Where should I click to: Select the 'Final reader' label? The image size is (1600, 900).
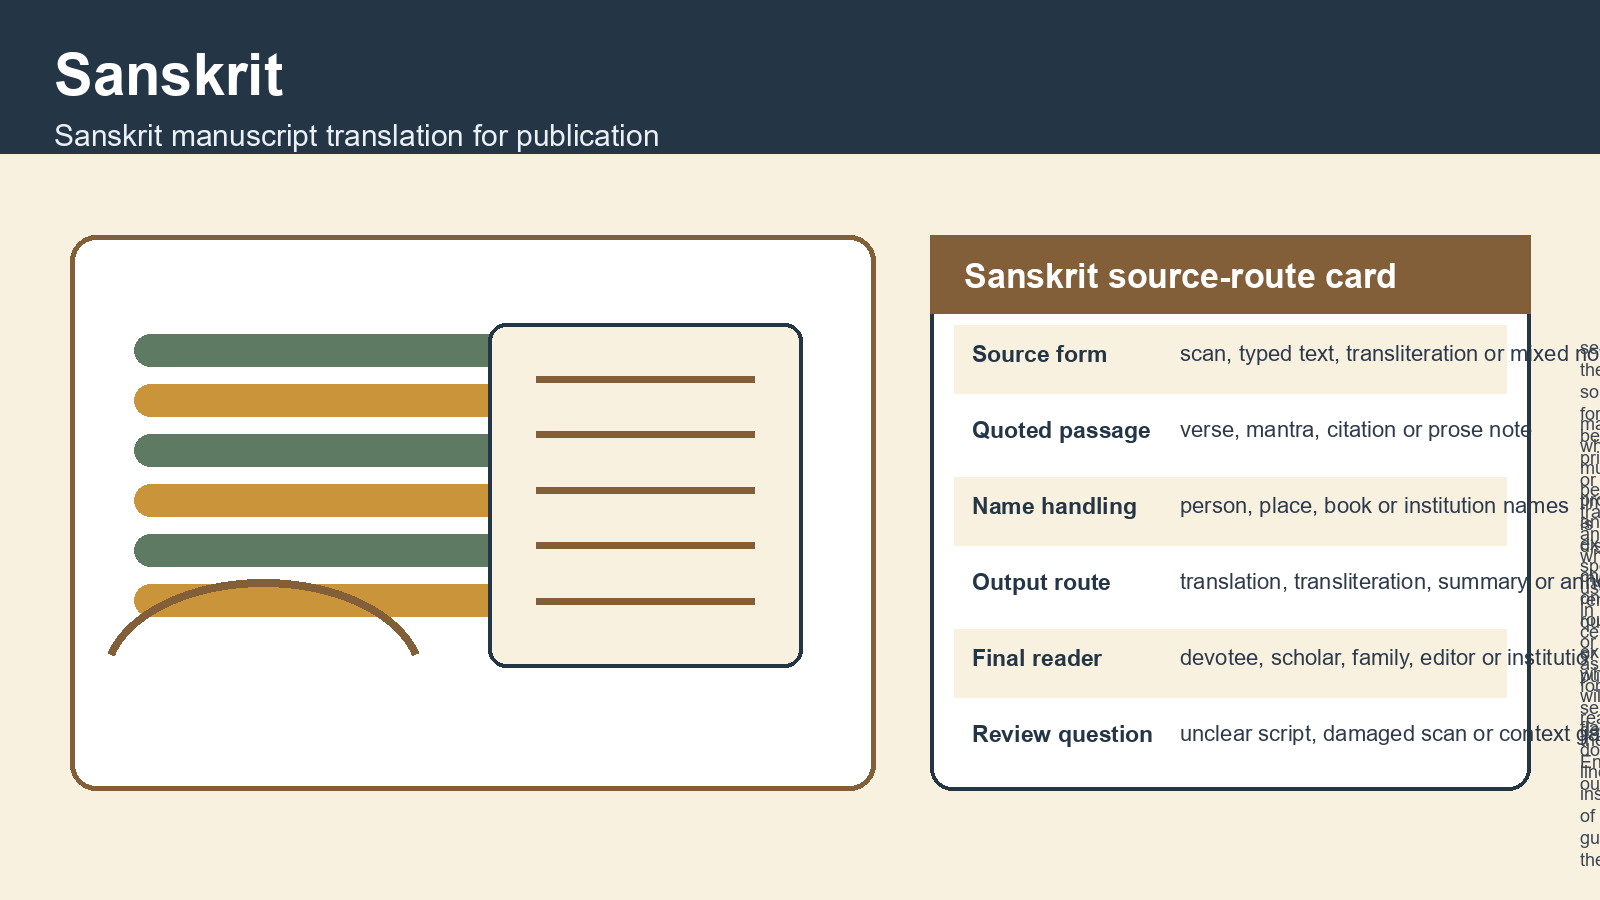[1037, 658]
